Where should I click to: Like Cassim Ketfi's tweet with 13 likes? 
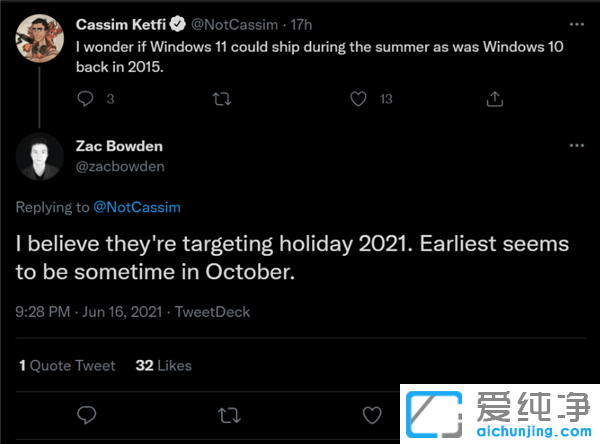pyautogui.click(x=358, y=98)
